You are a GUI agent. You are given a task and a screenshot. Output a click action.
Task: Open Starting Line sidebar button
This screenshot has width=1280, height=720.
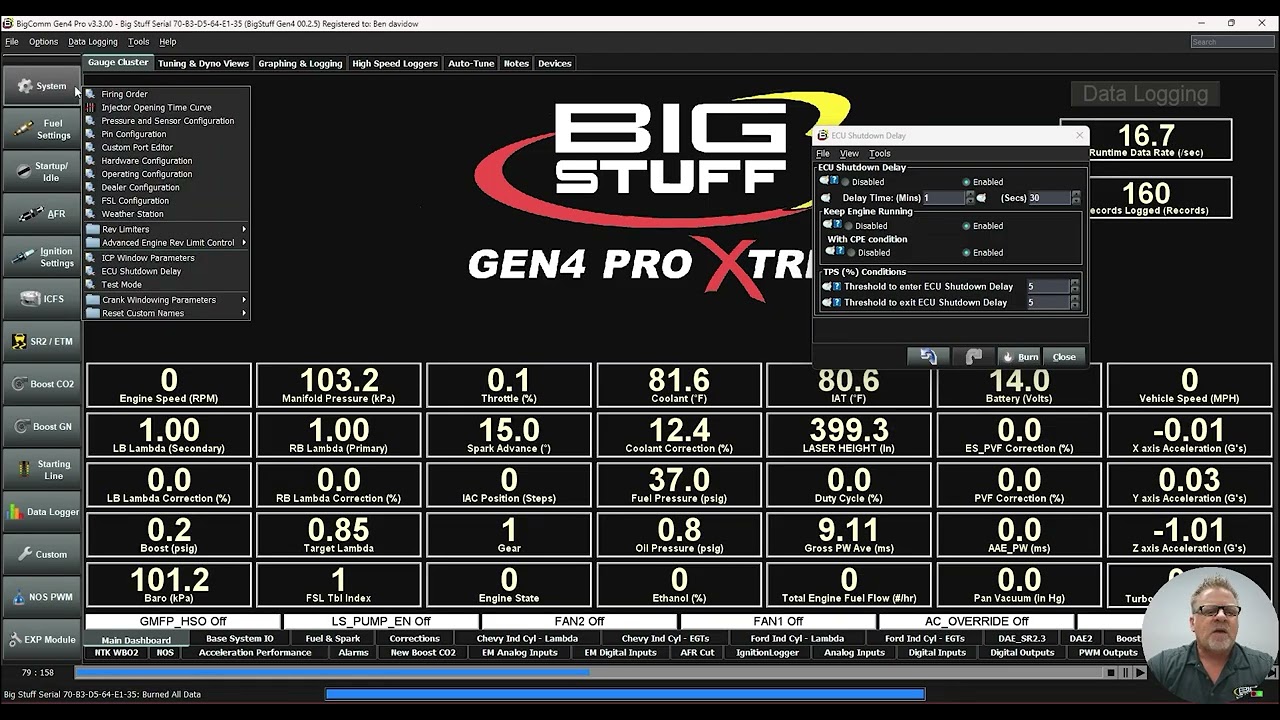[42, 469]
